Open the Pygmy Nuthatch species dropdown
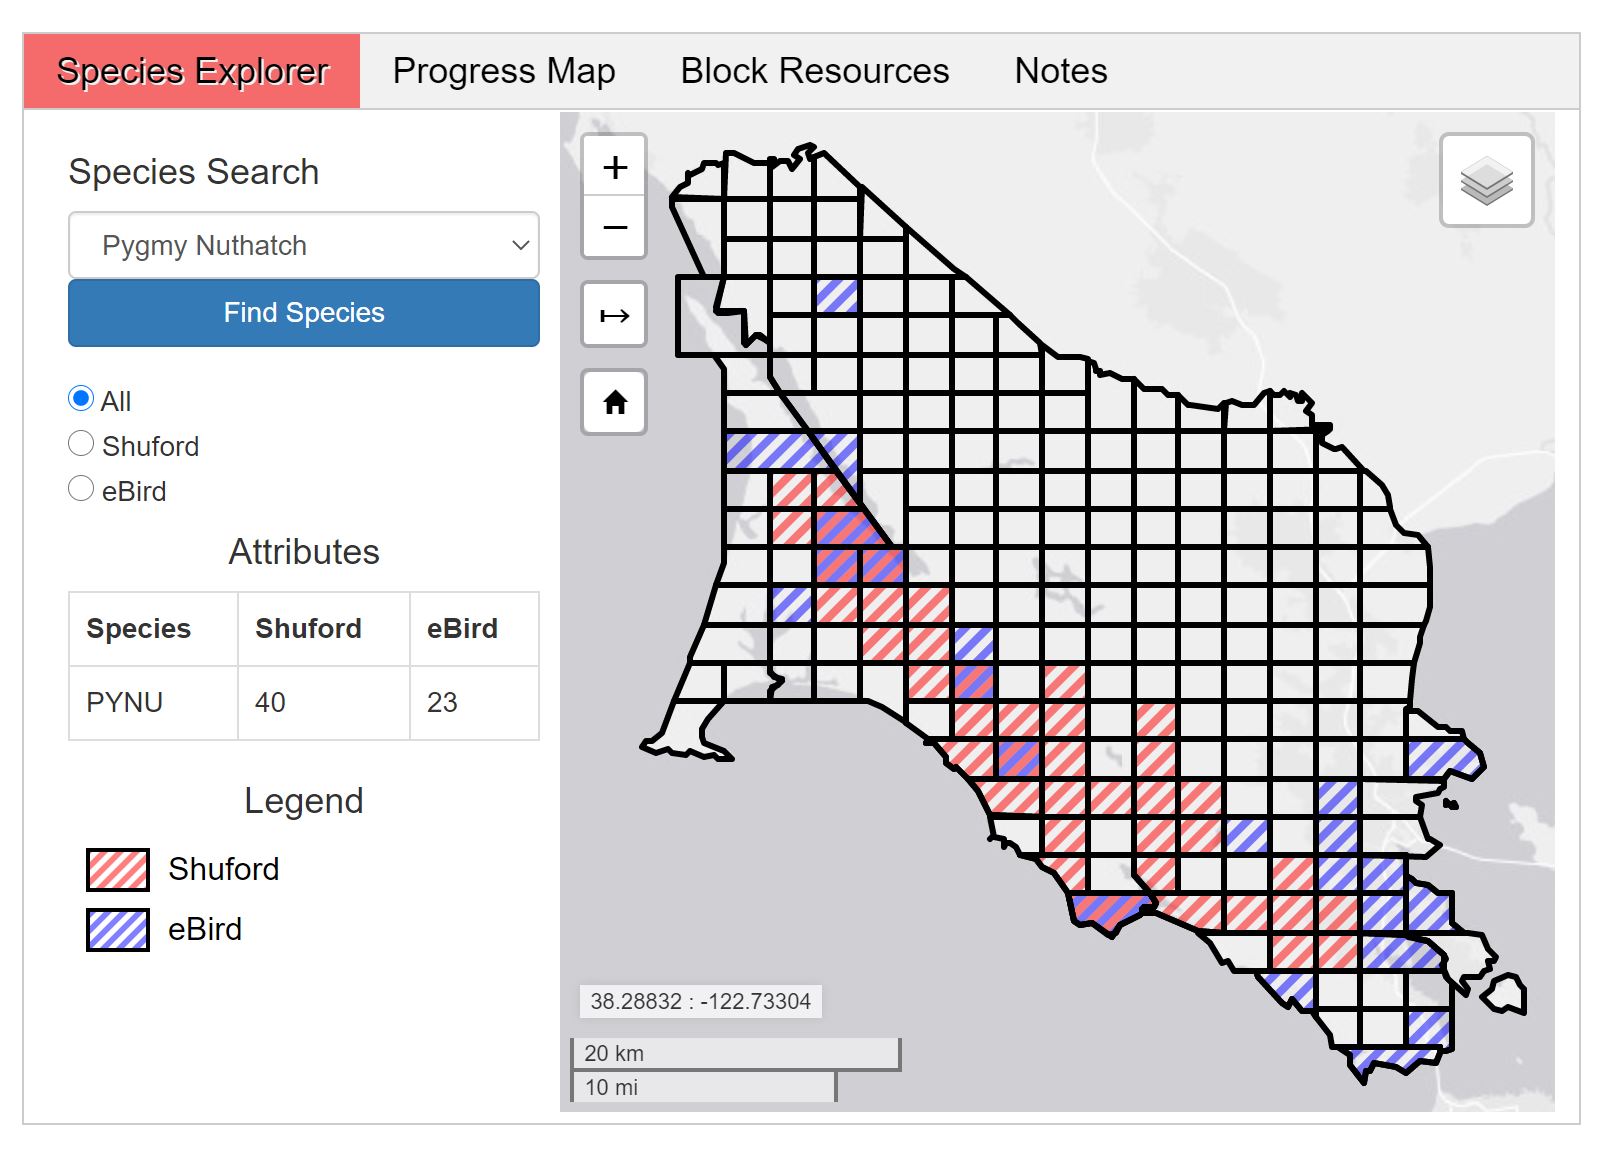The width and height of the screenshot is (1607, 1150). pos(304,245)
